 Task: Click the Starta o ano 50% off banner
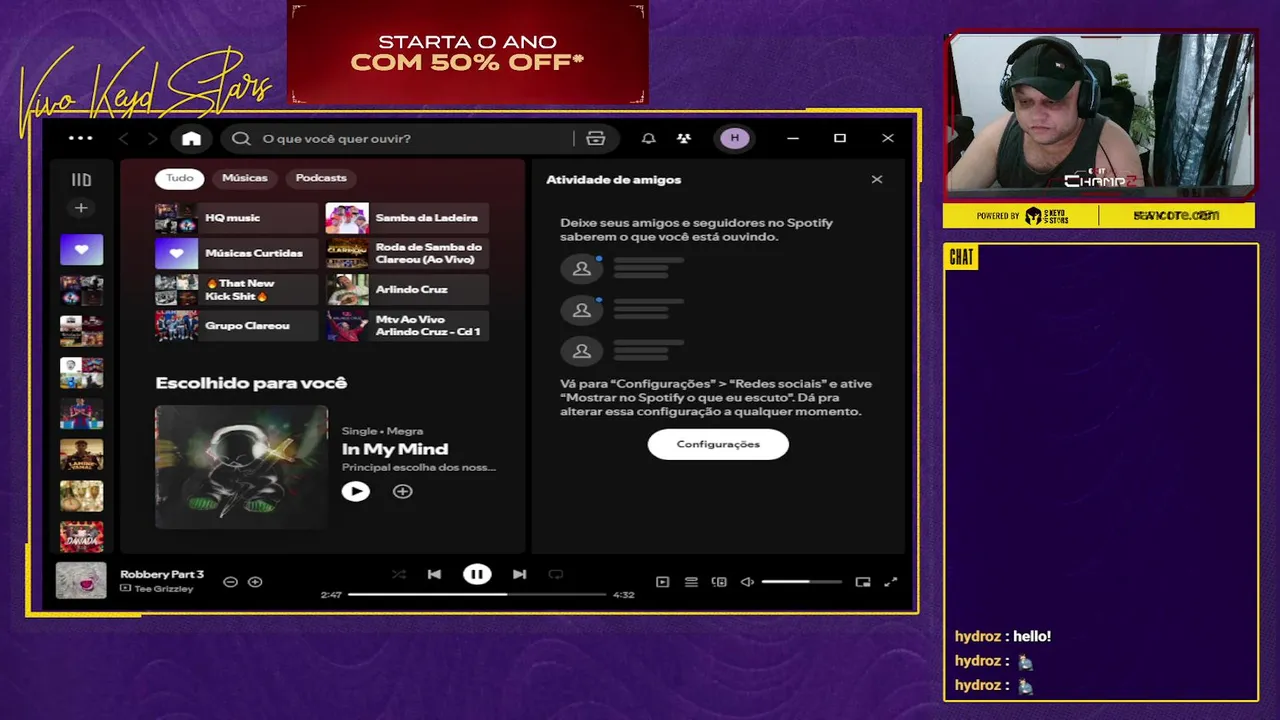click(x=468, y=53)
